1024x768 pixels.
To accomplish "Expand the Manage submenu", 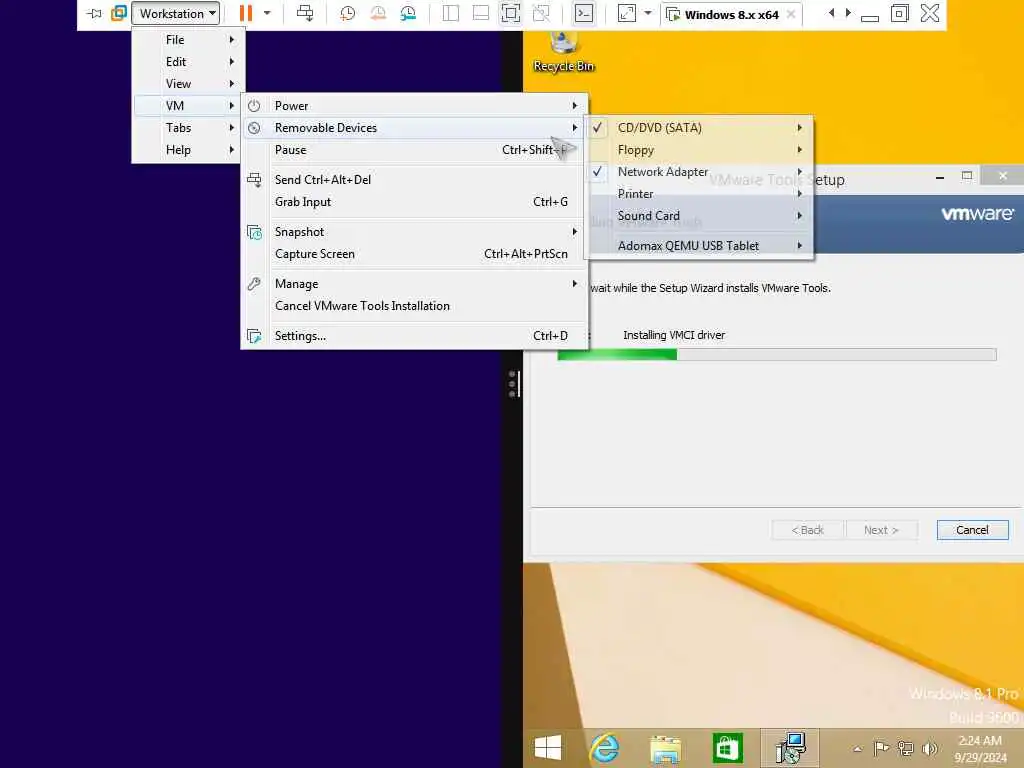I will (x=414, y=284).
